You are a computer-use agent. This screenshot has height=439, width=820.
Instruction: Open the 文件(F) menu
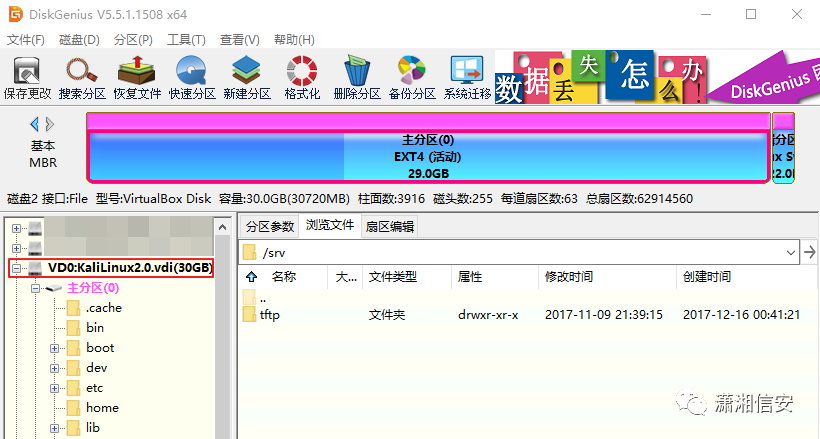pos(25,40)
